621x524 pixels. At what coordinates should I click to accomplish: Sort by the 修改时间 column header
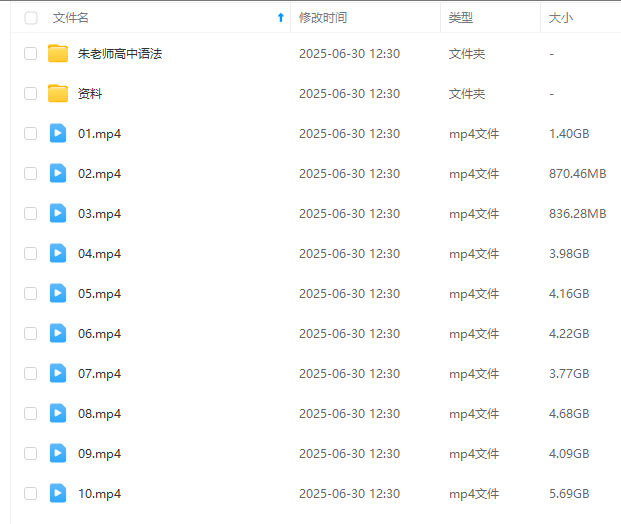pyautogui.click(x=323, y=18)
